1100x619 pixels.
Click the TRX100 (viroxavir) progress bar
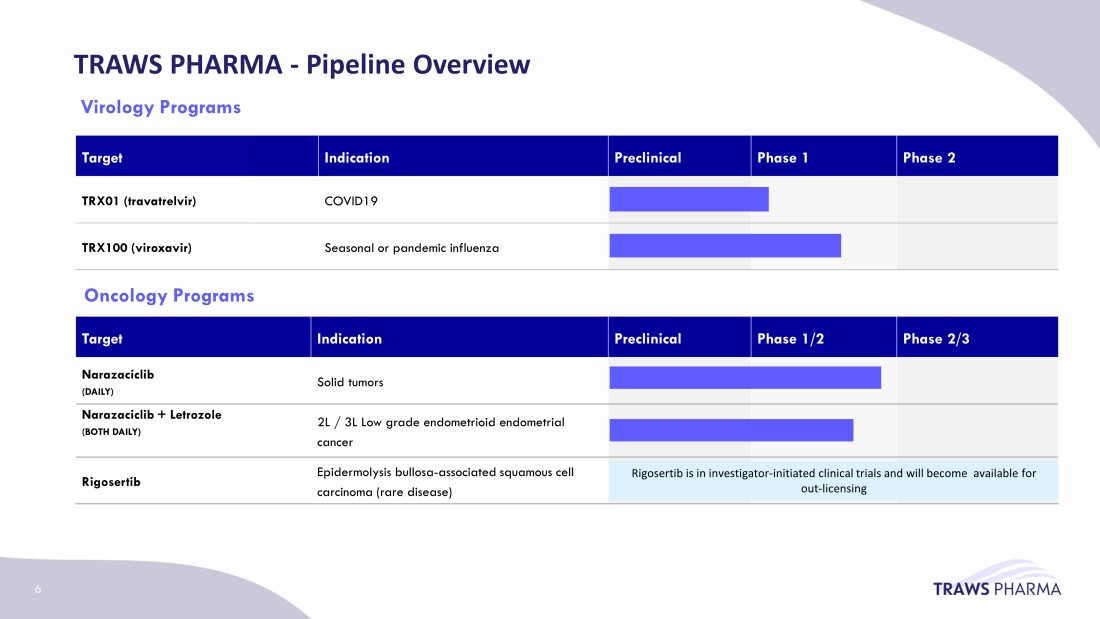click(724, 245)
